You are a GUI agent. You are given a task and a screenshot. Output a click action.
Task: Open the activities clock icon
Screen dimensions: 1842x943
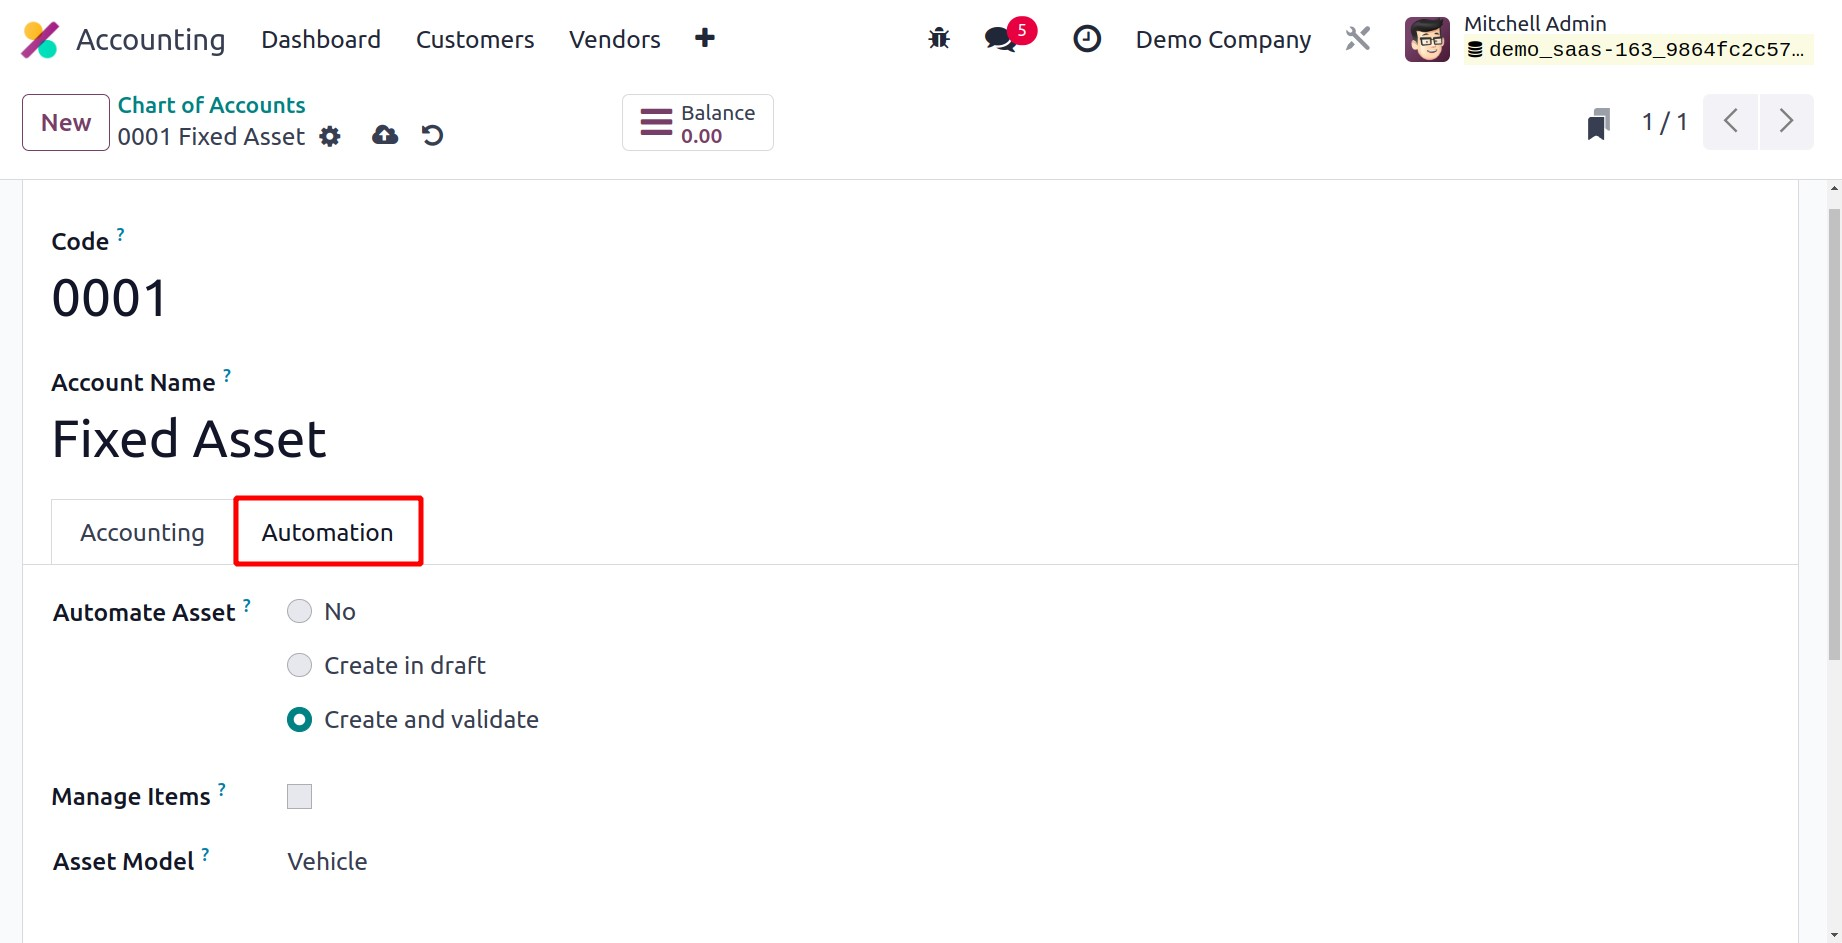tap(1086, 39)
